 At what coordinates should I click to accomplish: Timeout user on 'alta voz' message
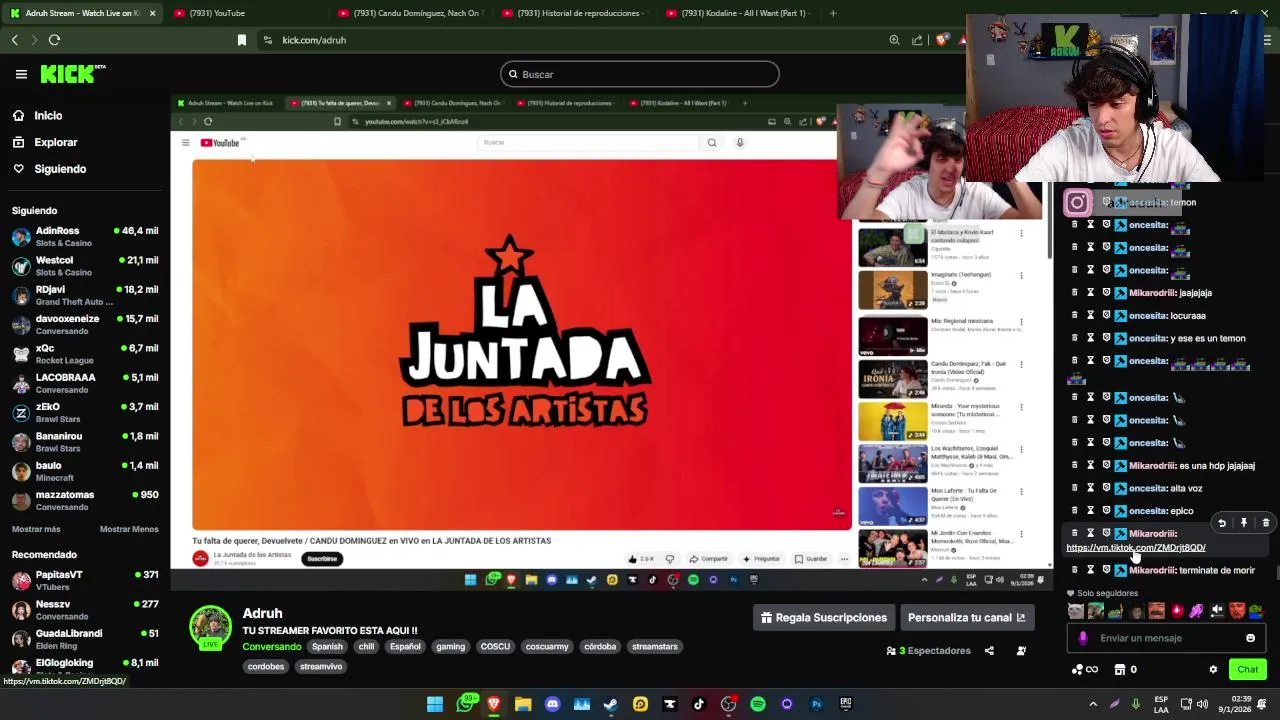1090,488
